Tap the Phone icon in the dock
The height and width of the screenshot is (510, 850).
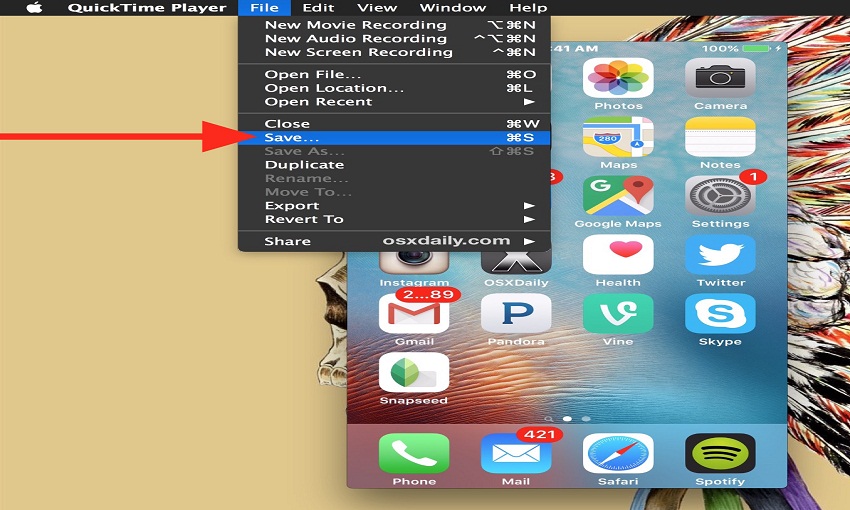coord(414,454)
